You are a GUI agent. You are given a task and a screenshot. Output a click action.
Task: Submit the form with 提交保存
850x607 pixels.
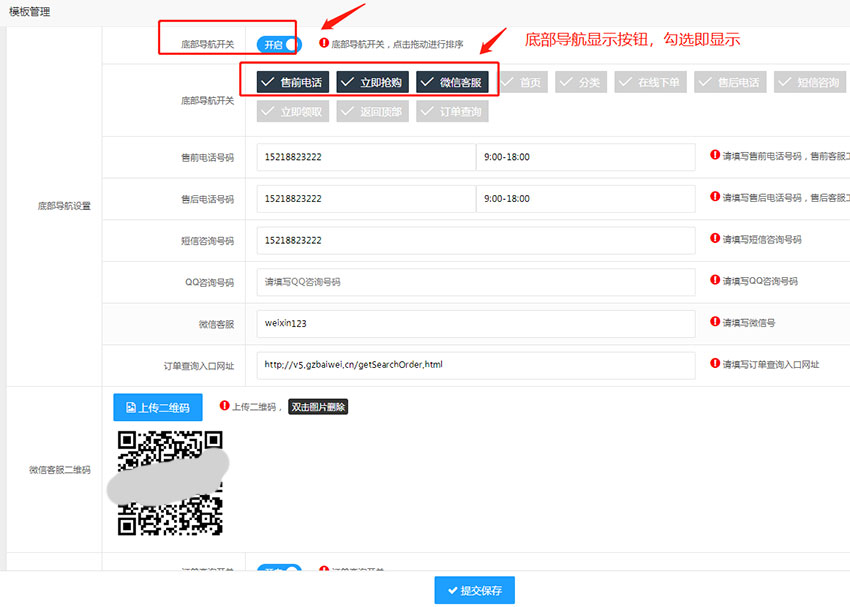tap(474, 590)
